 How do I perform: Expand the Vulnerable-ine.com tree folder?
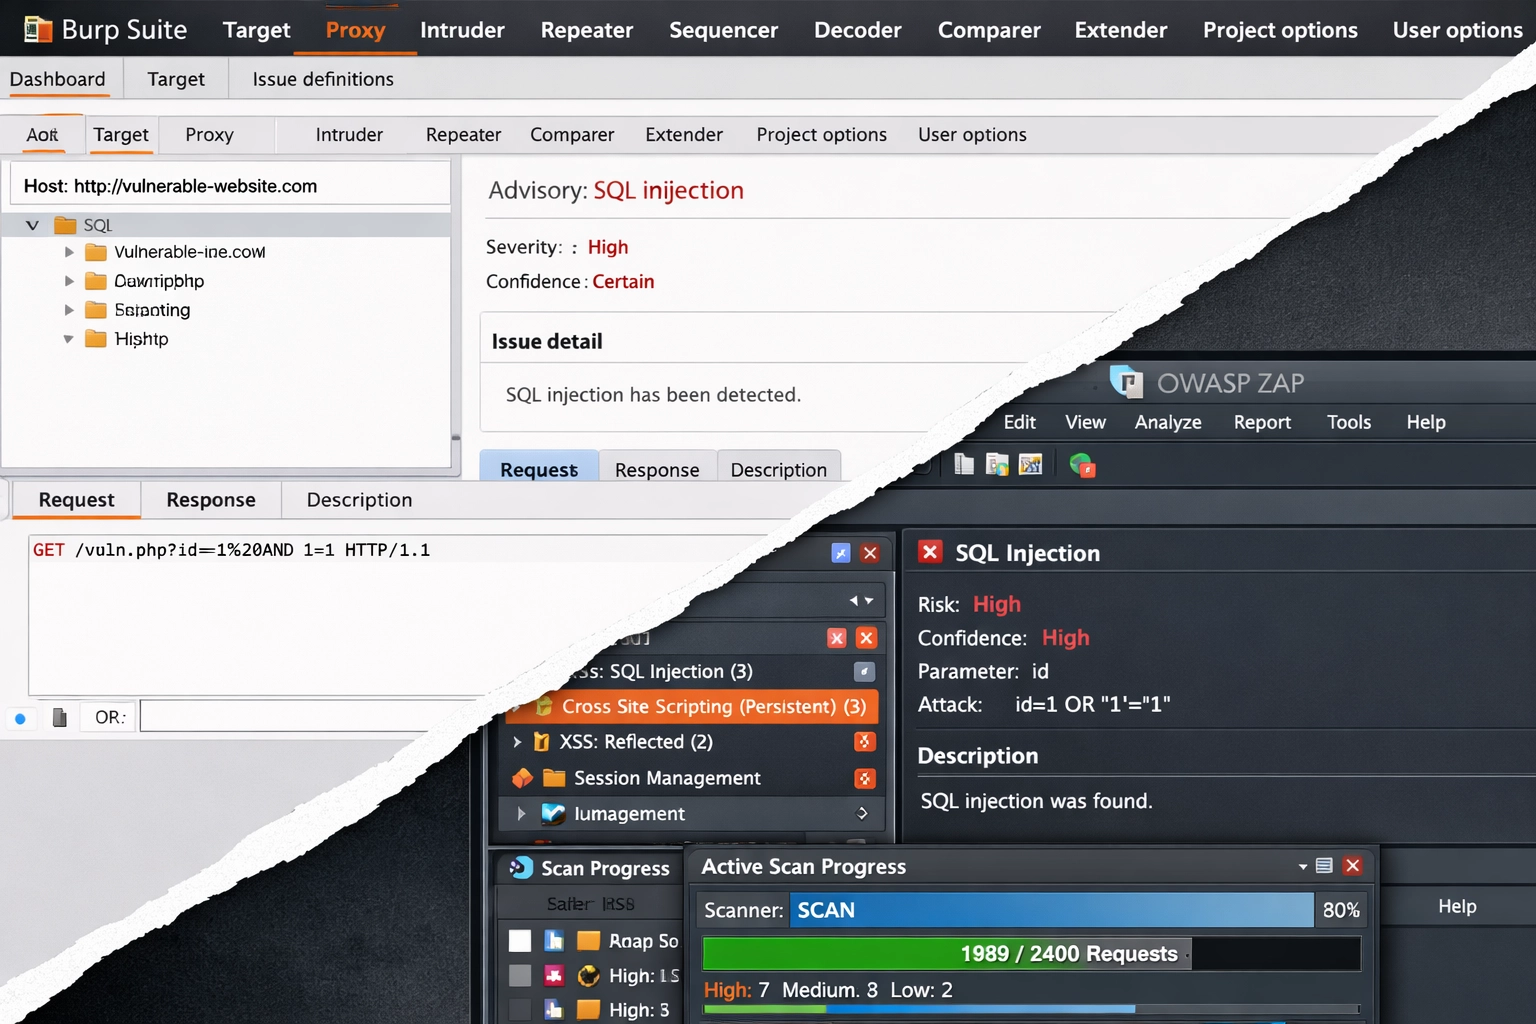(x=69, y=252)
